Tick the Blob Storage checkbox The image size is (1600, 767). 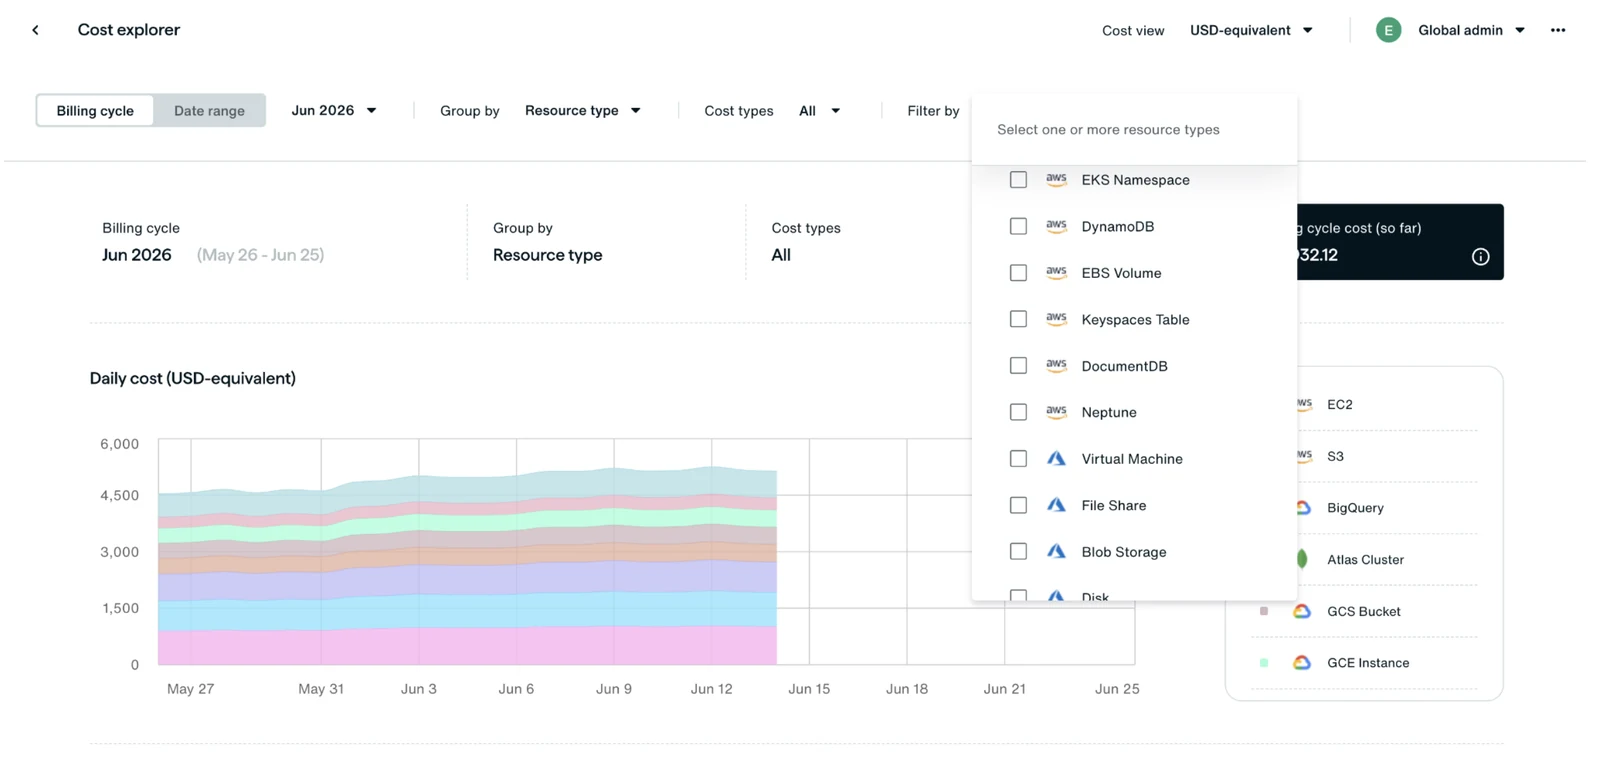pos(1018,552)
